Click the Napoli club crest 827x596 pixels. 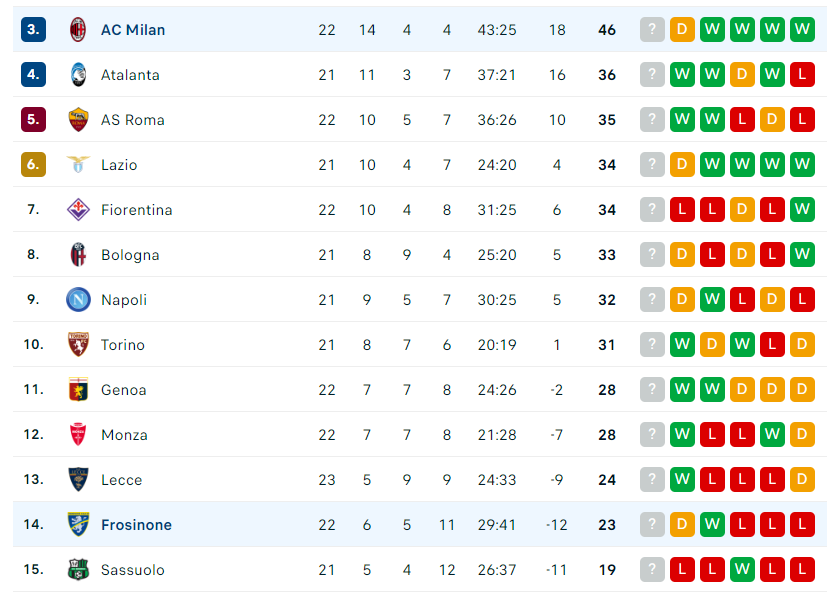coord(78,300)
